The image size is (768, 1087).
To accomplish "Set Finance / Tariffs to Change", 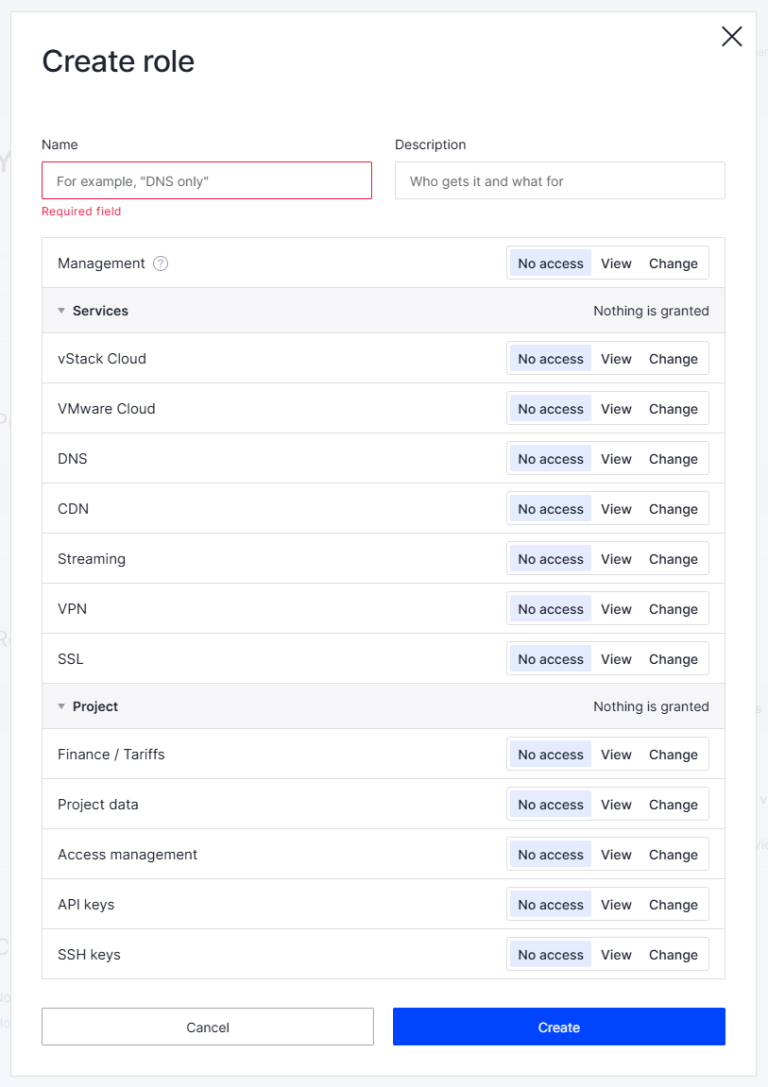I will pyautogui.click(x=673, y=754).
